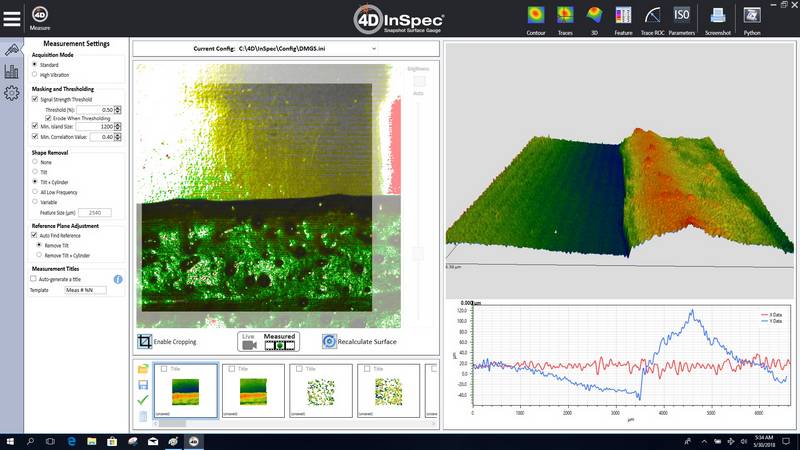Open the Contour view
Viewport: 800px width, 450px height.
click(x=536, y=20)
